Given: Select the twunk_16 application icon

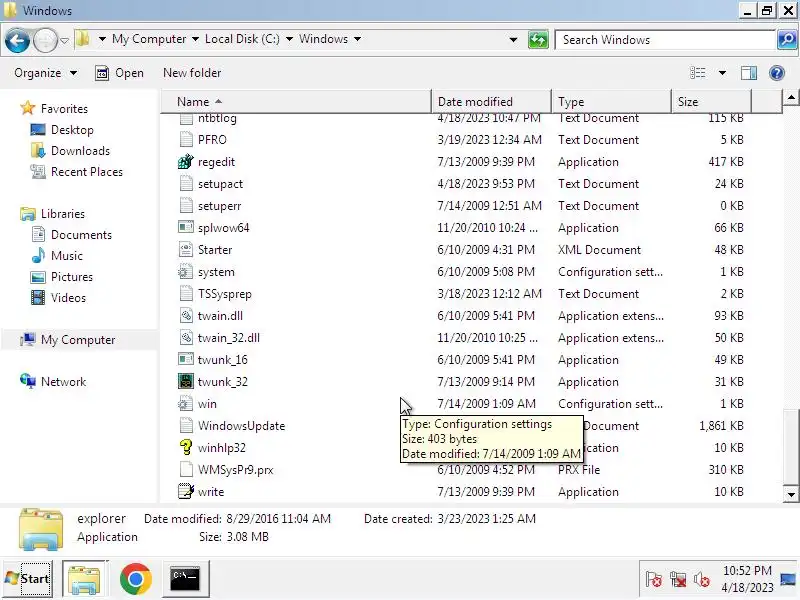Looking at the screenshot, I should [186, 360].
